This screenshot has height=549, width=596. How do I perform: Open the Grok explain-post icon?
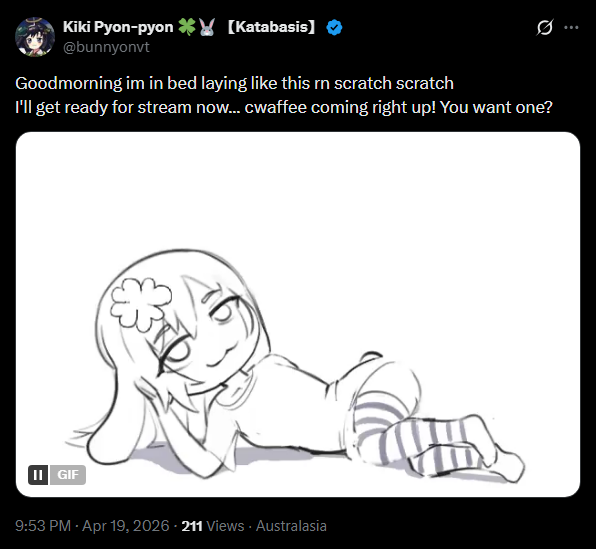tap(545, 27)
